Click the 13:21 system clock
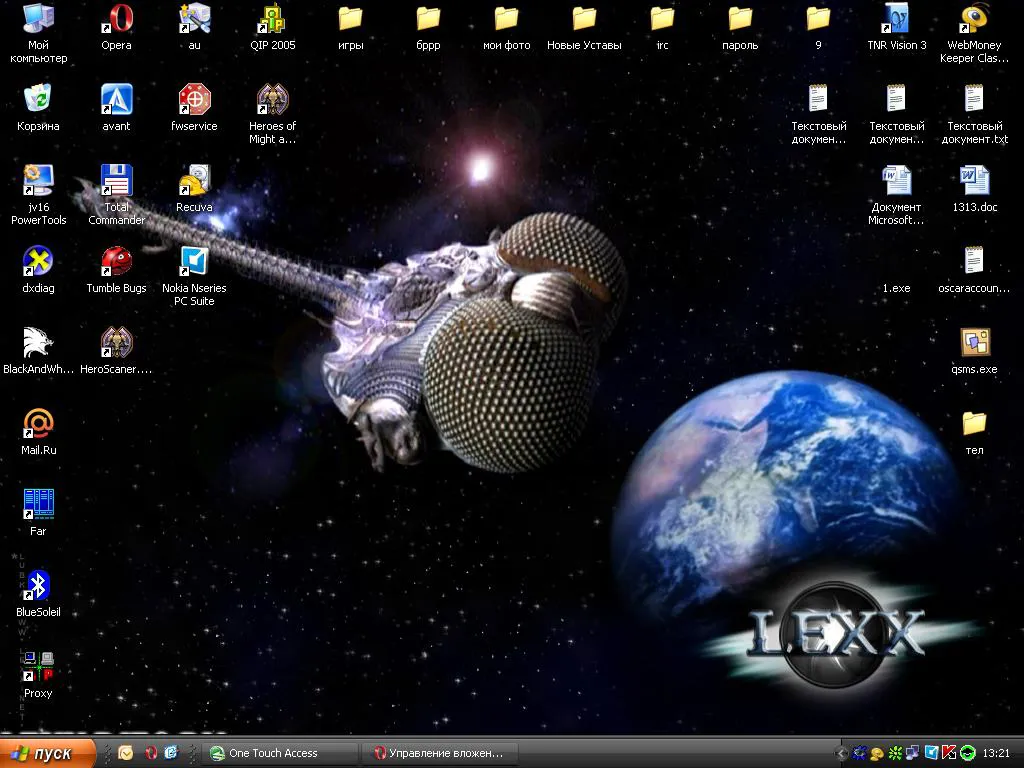 coord(996,753)
